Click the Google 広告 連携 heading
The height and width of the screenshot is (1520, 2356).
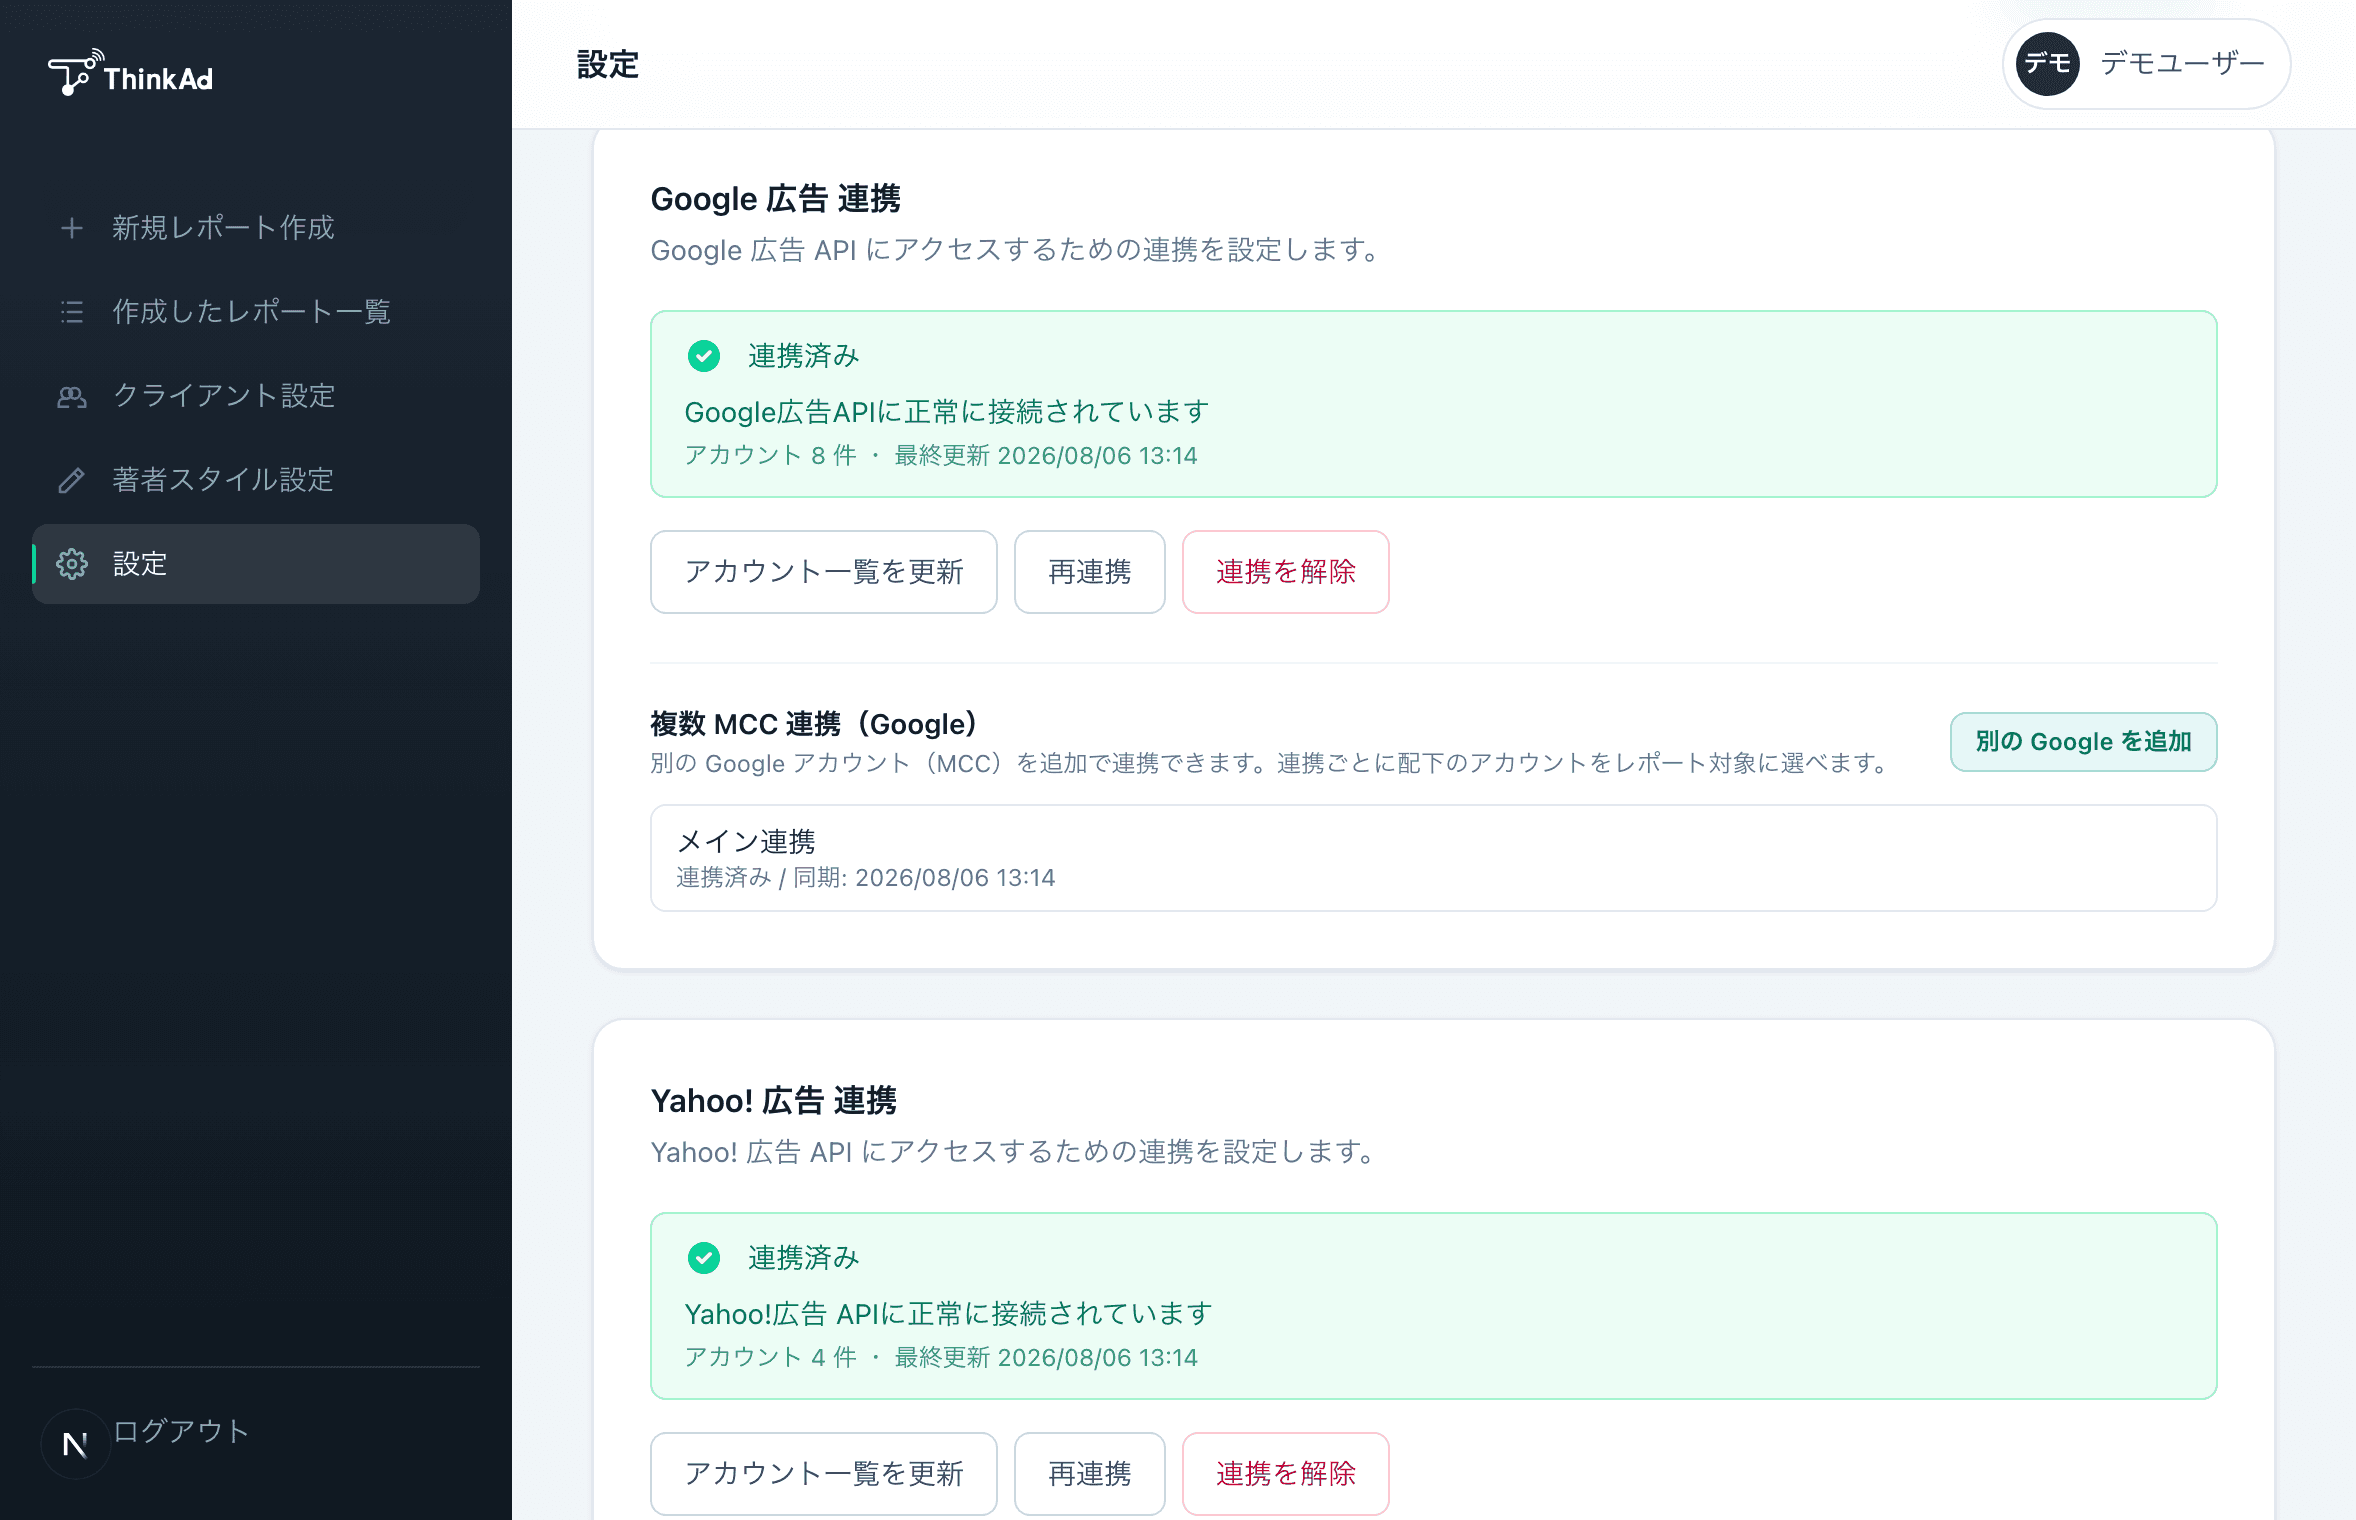point(776,199)
